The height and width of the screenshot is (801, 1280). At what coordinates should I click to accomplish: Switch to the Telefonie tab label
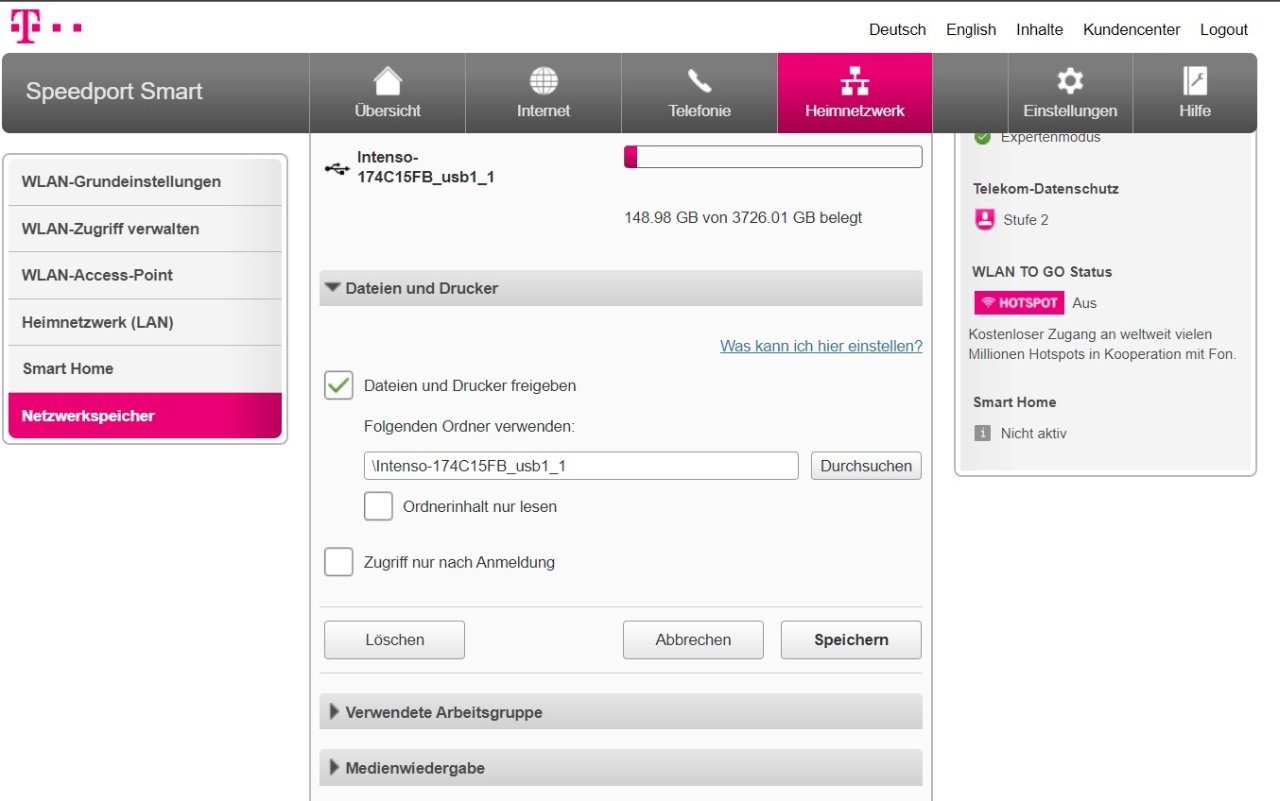(x=699, y=111)
